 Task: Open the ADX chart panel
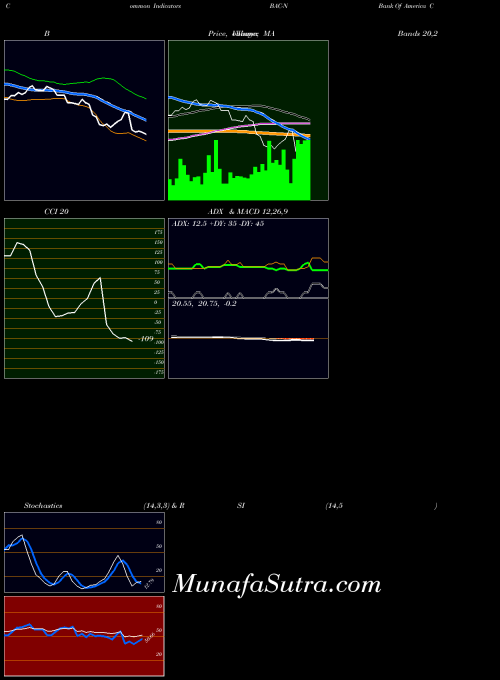[248, 258]
